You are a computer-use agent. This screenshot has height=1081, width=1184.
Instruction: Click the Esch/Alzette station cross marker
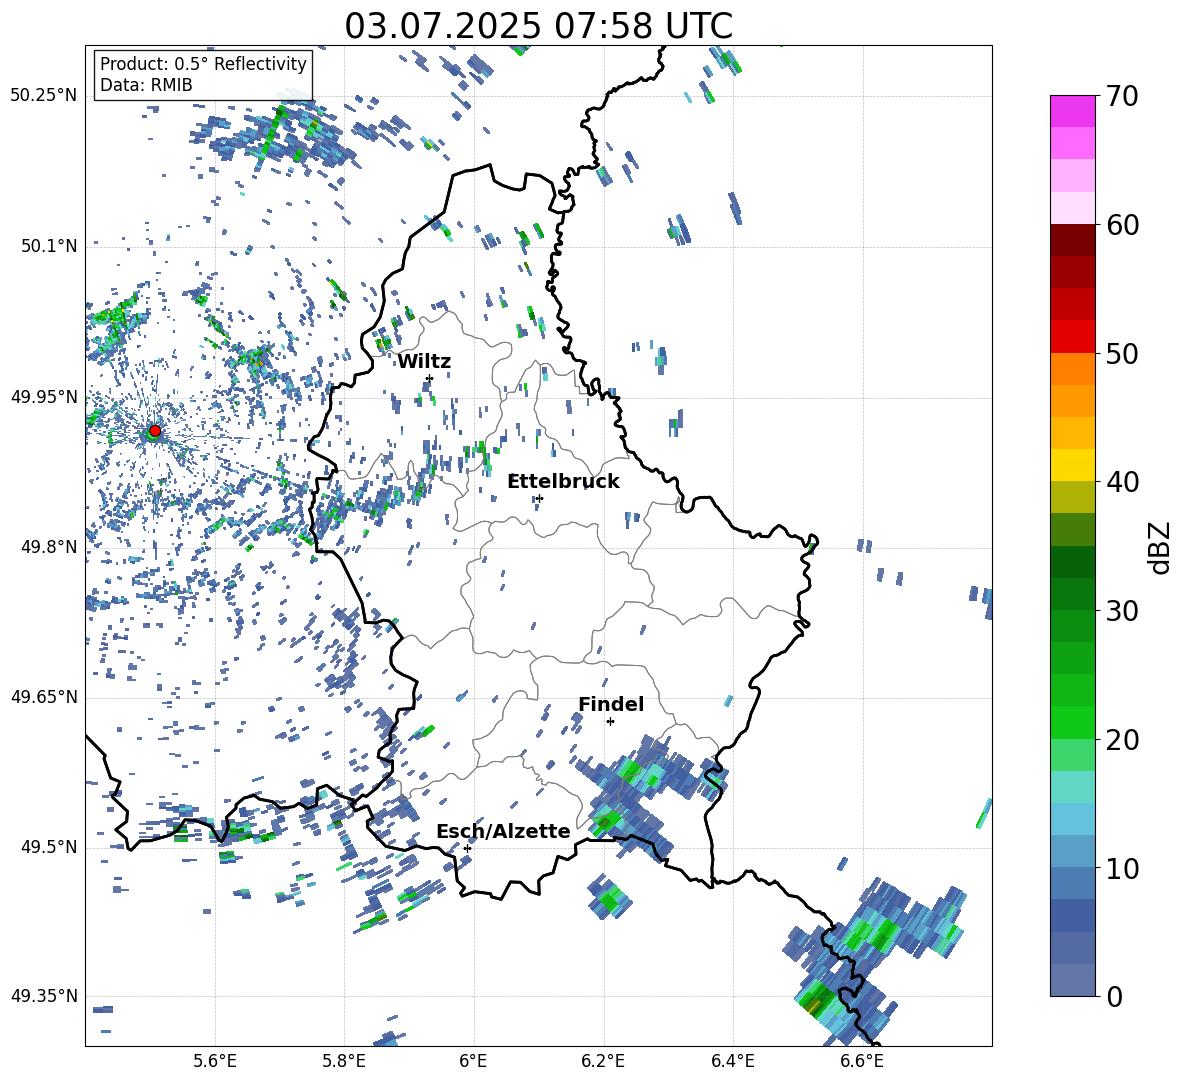click(467, 848)
